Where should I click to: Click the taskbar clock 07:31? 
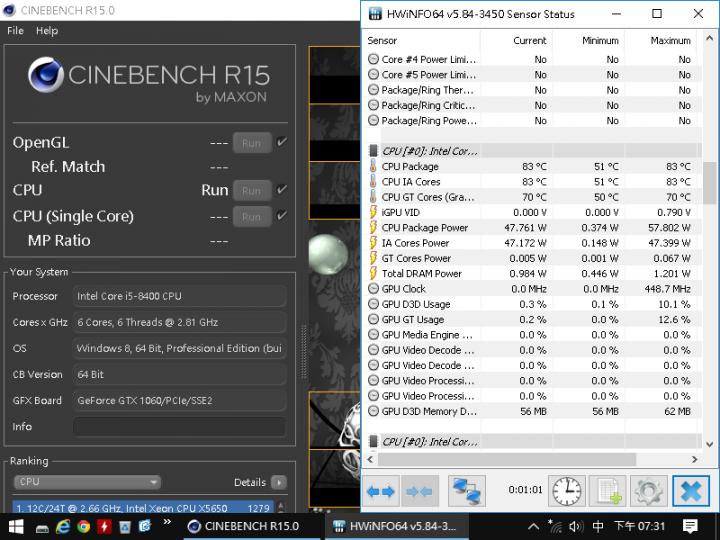coord(640,526)
